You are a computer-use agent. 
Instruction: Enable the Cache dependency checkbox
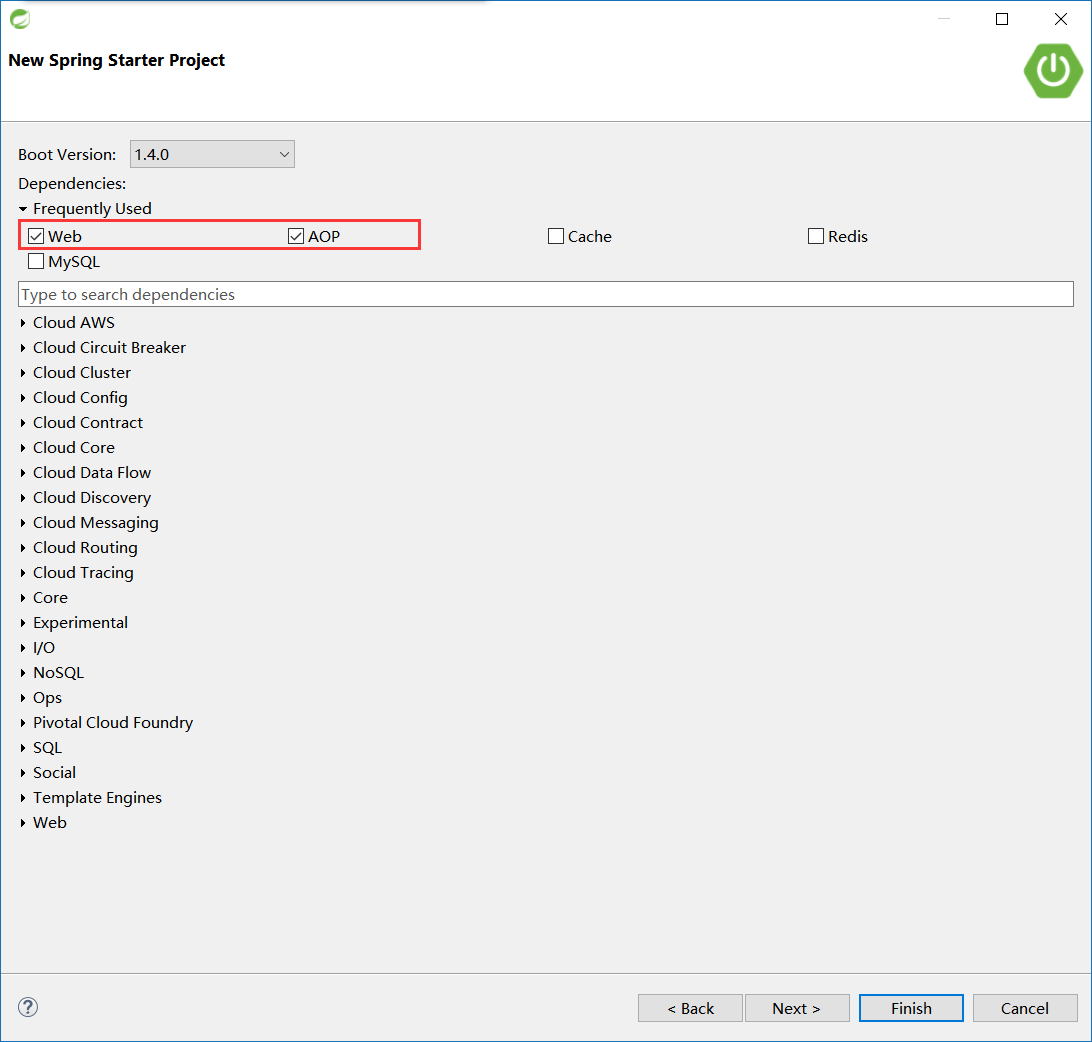(556, 236)
